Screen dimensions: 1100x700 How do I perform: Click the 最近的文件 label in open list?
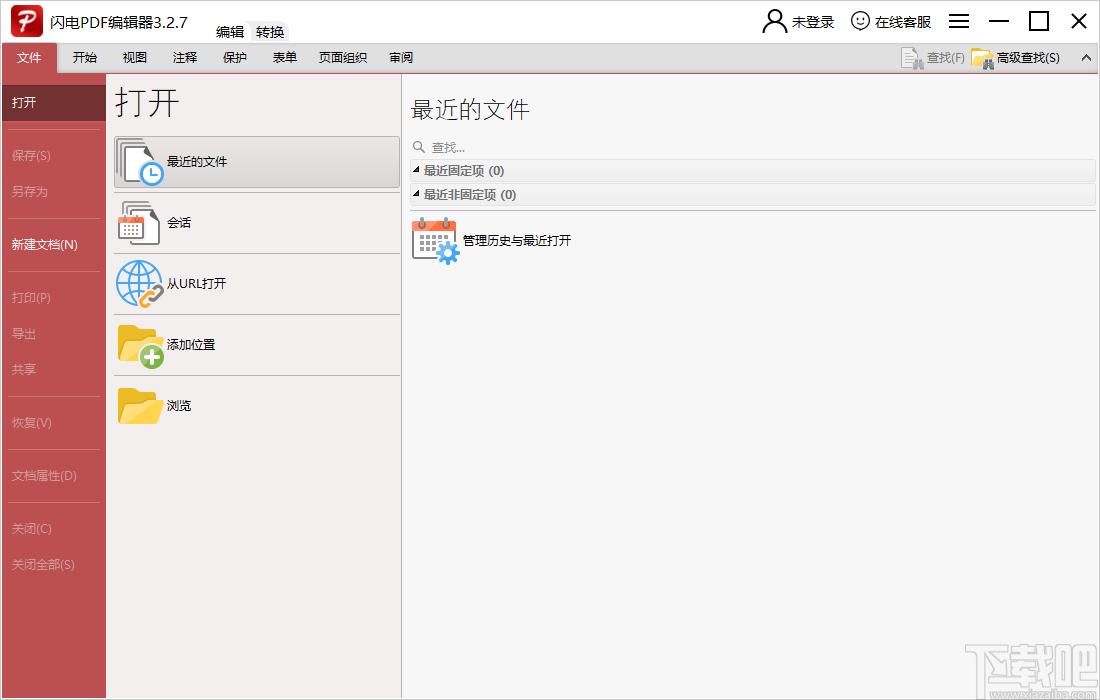pos(196,162)
